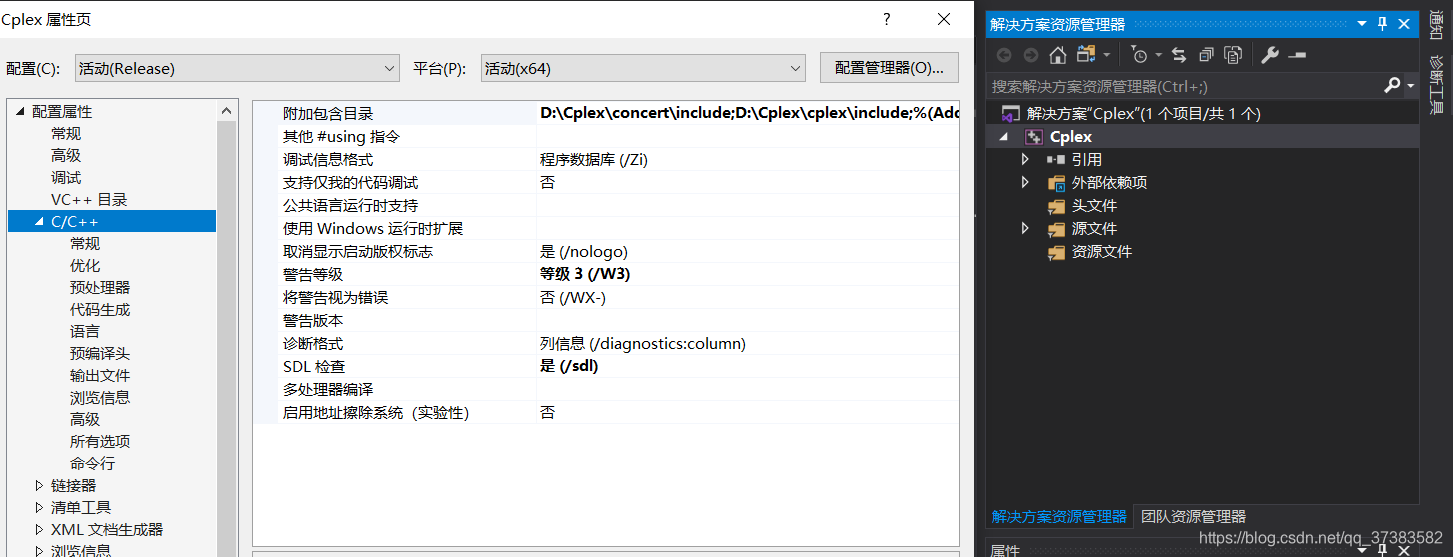
Task: Click the help question mark button
Action: tap(886, 19)
